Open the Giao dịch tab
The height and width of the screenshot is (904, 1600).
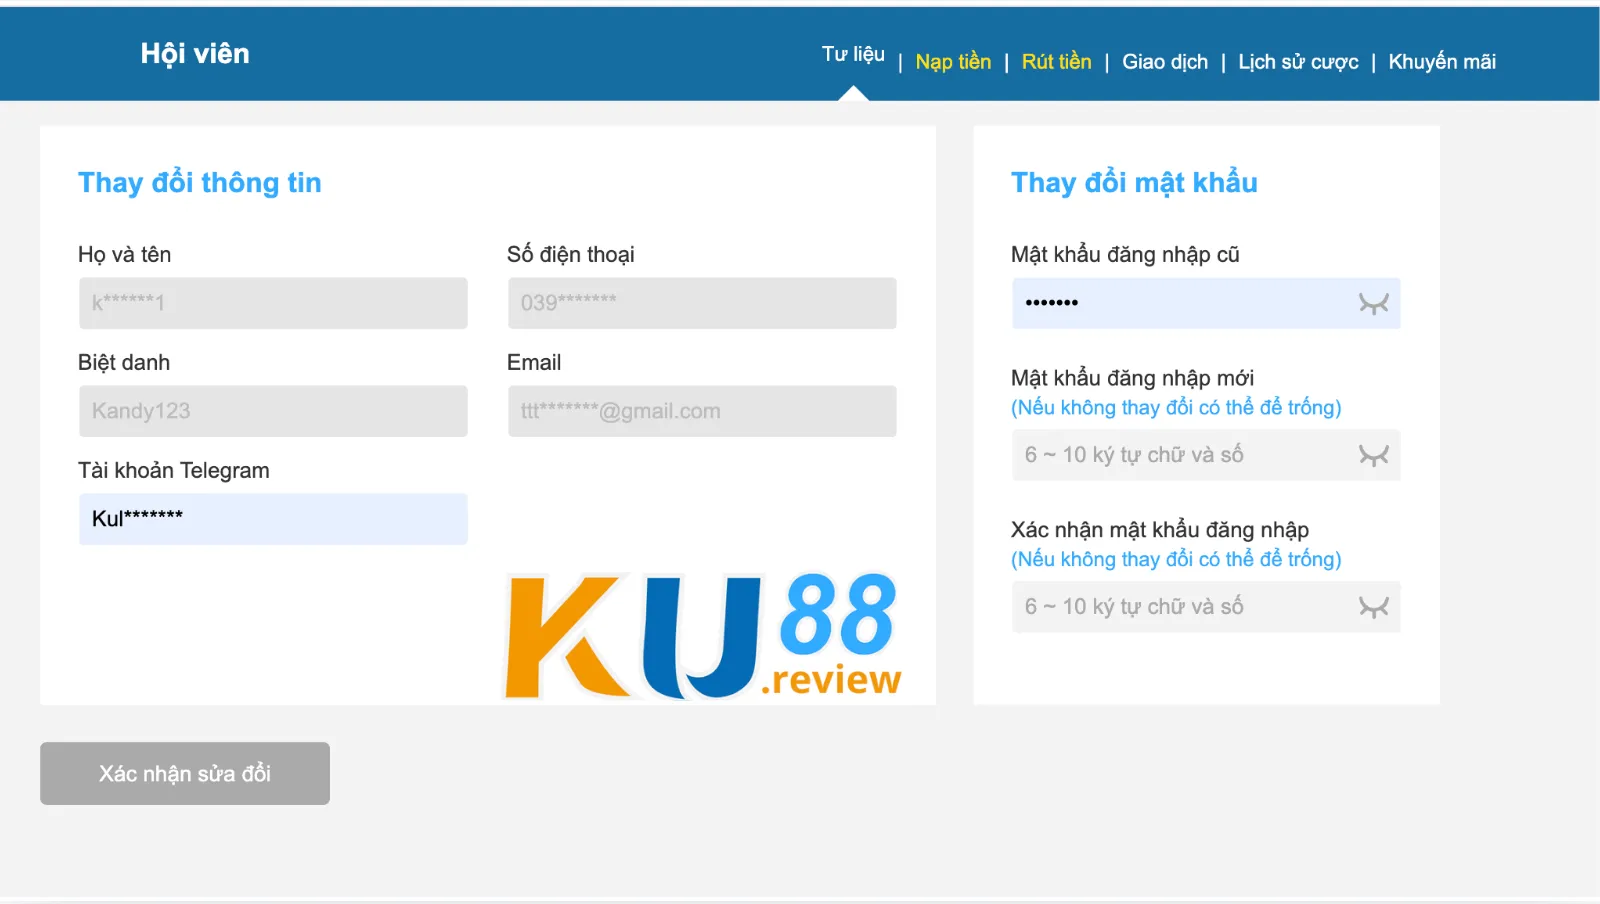click(1165, 62)
